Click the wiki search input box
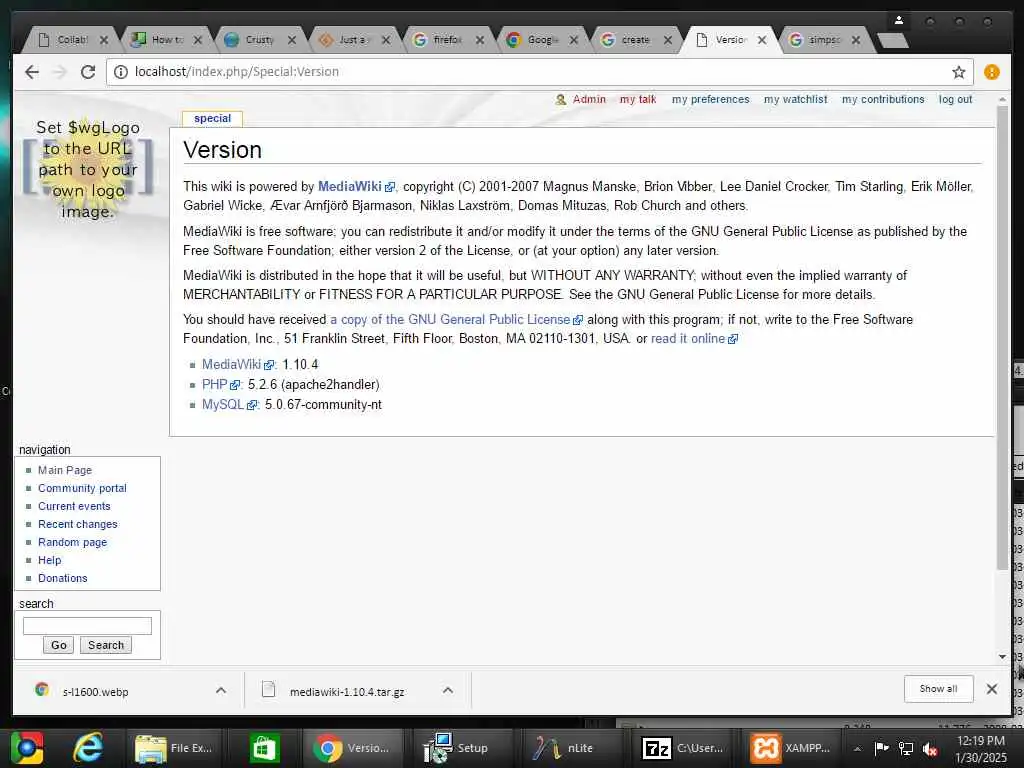 [x=88, y=626]
